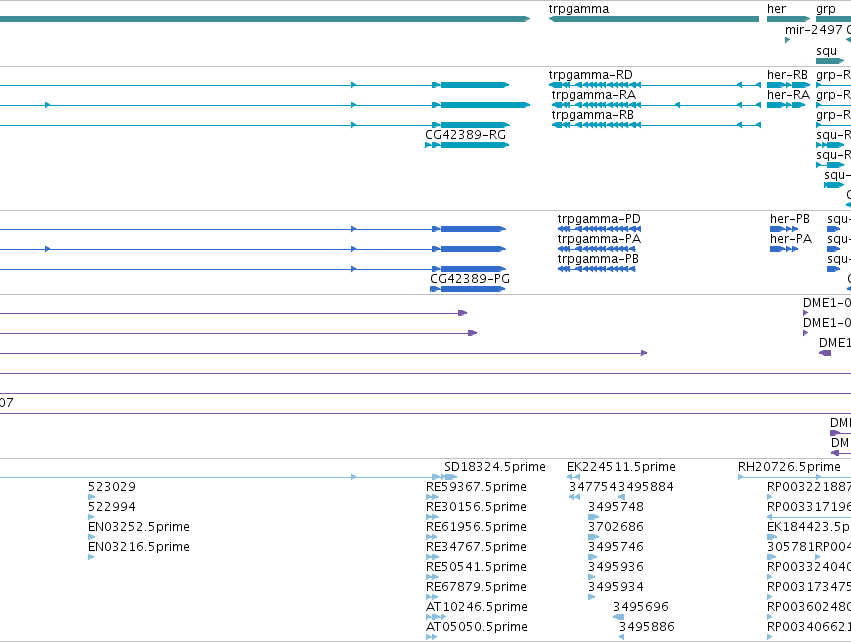Click the 523029 feature label

click(112, 487)
